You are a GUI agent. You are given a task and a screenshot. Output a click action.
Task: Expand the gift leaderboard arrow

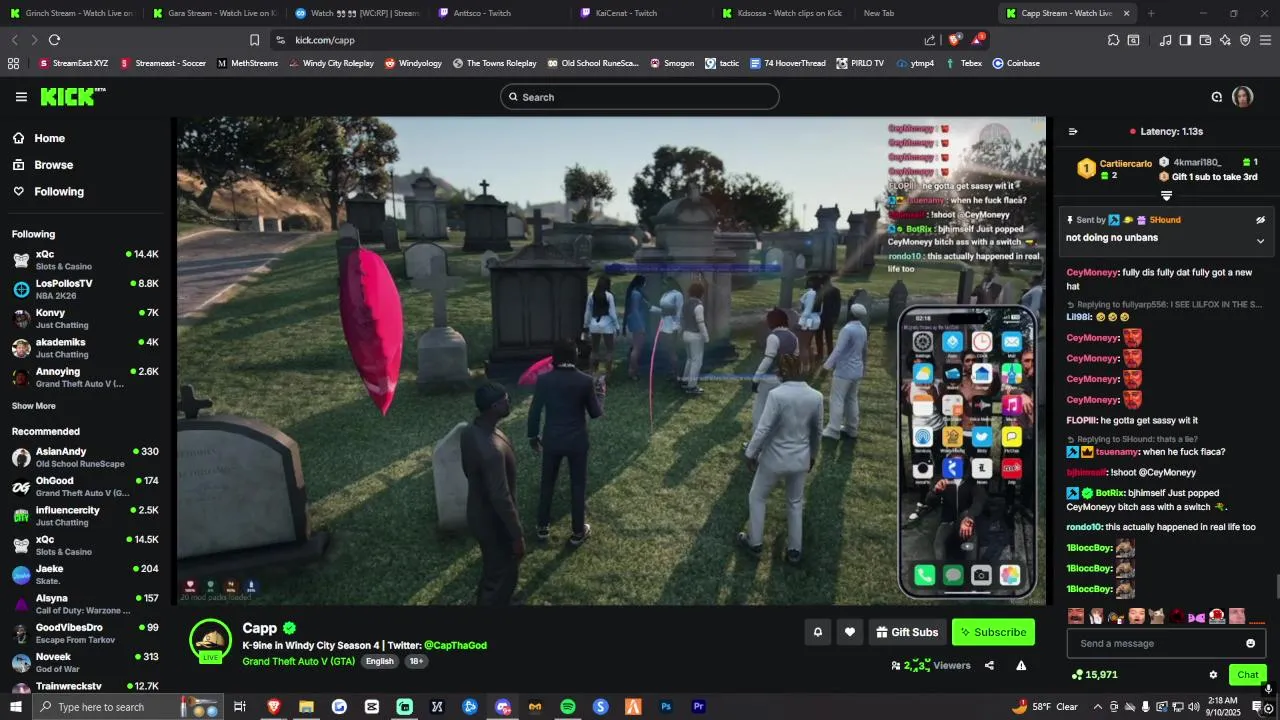click(1166, 196)
